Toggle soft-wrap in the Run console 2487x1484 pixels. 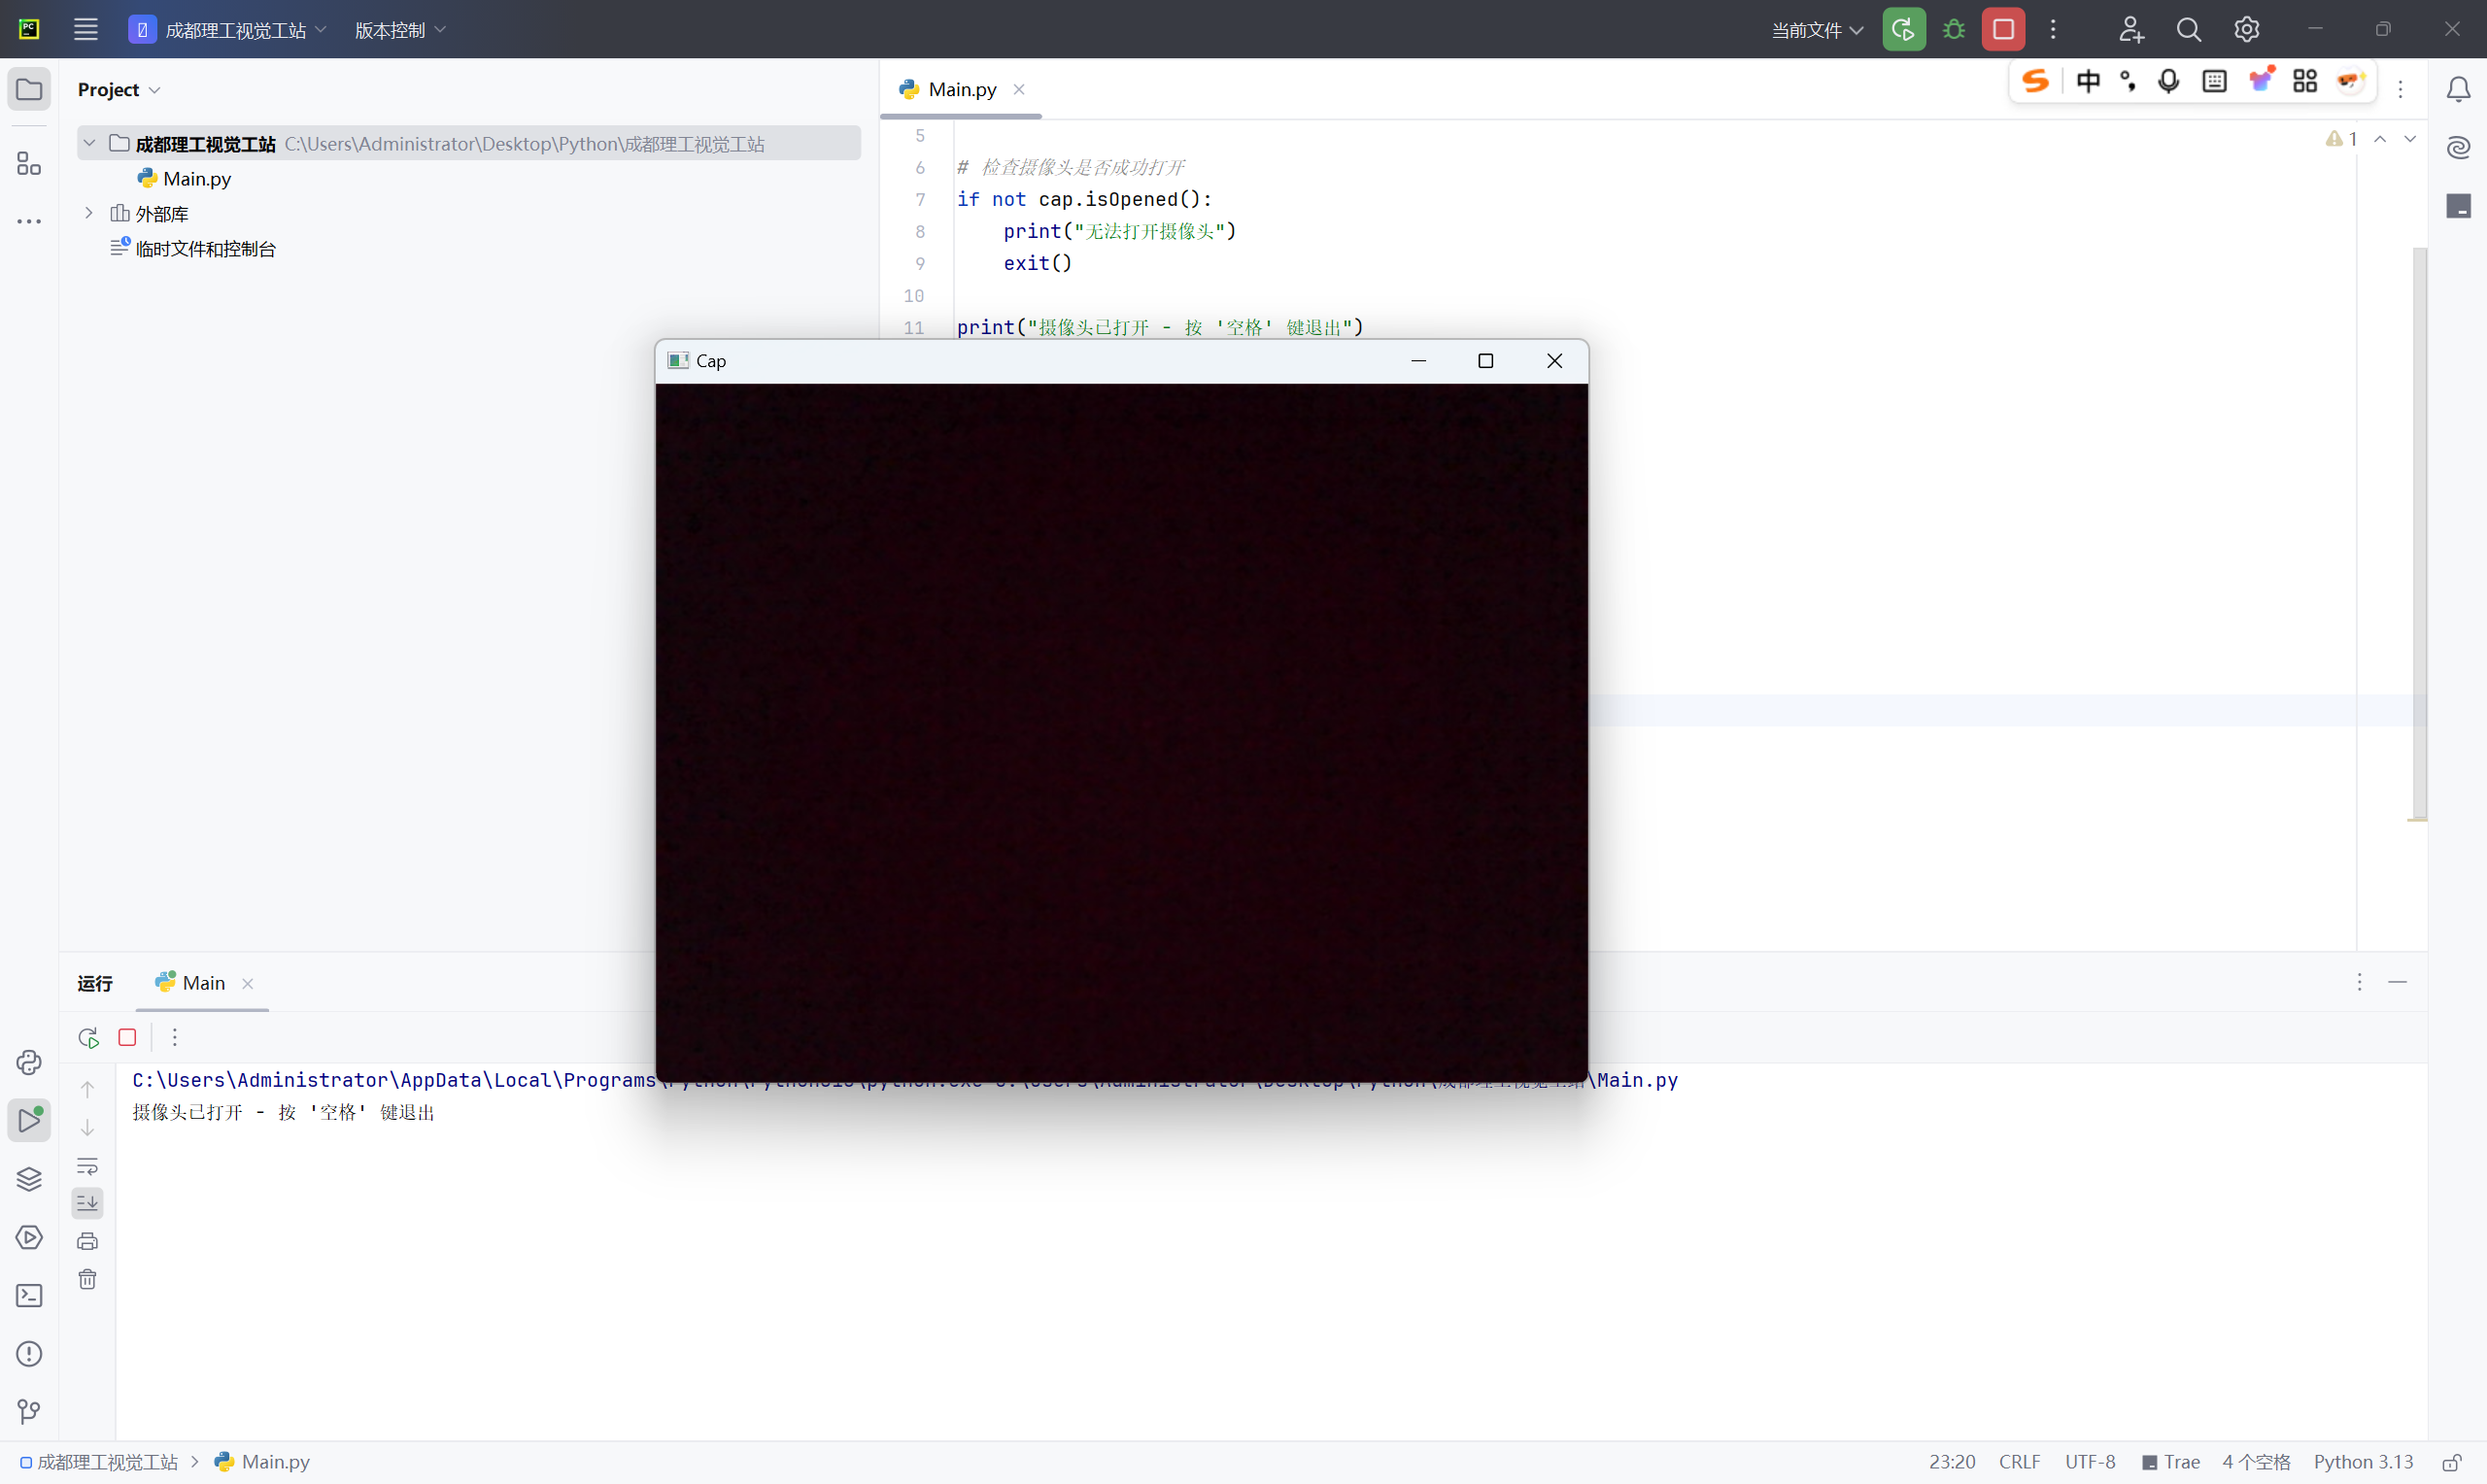(x=88, y=1166)
